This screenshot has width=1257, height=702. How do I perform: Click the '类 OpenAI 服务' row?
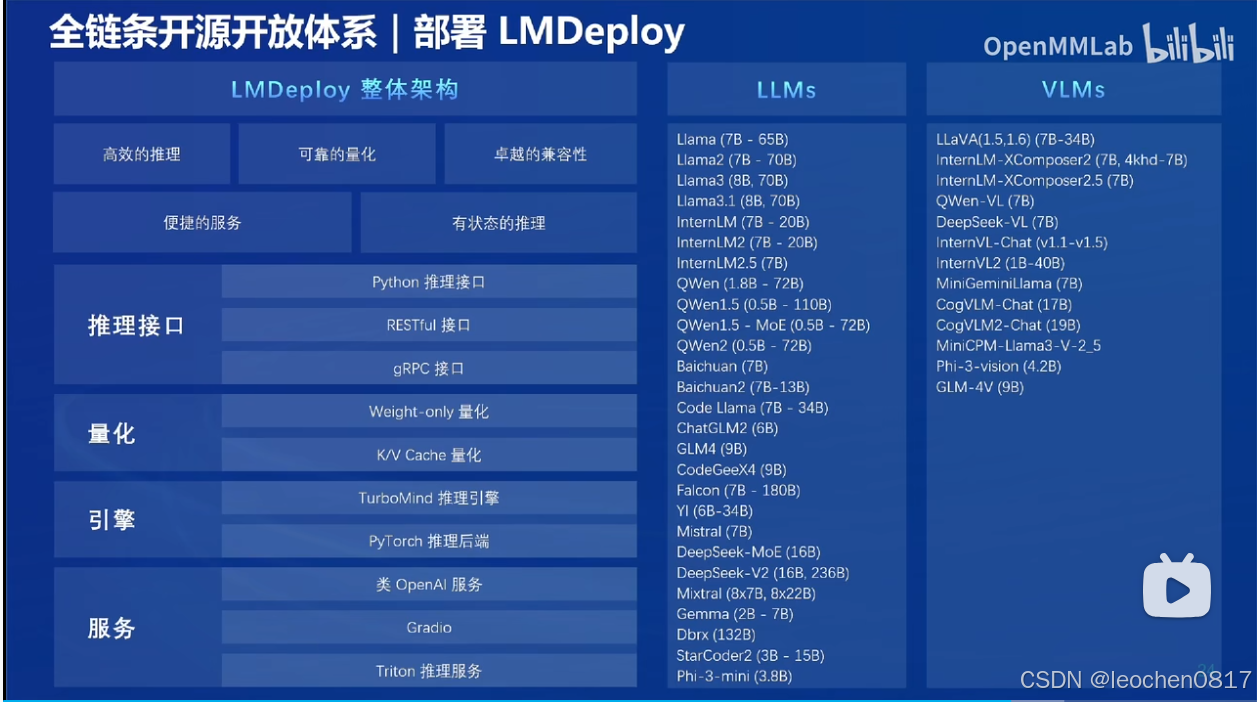click(429, 584)
